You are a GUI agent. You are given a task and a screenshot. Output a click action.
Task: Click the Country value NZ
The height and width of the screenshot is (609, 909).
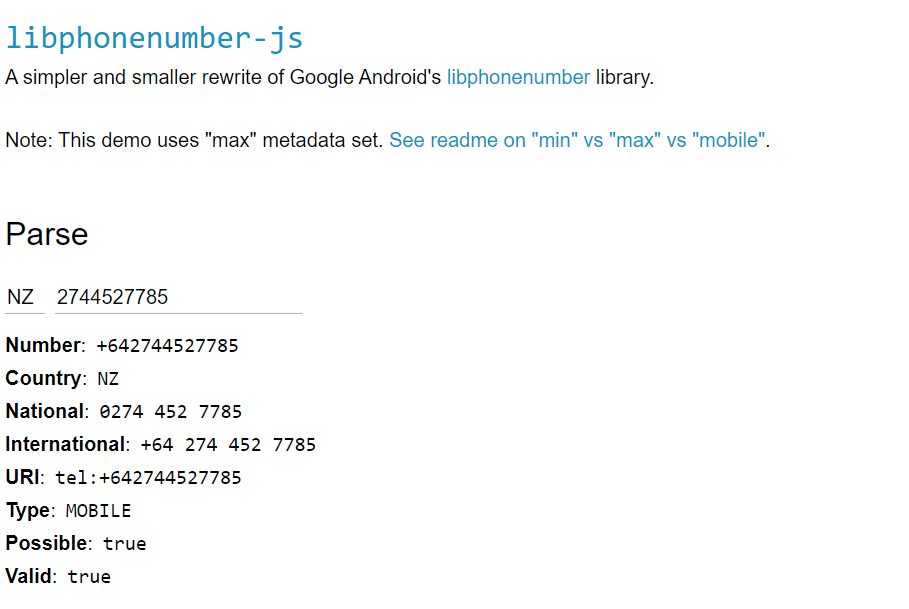point(107,378)
